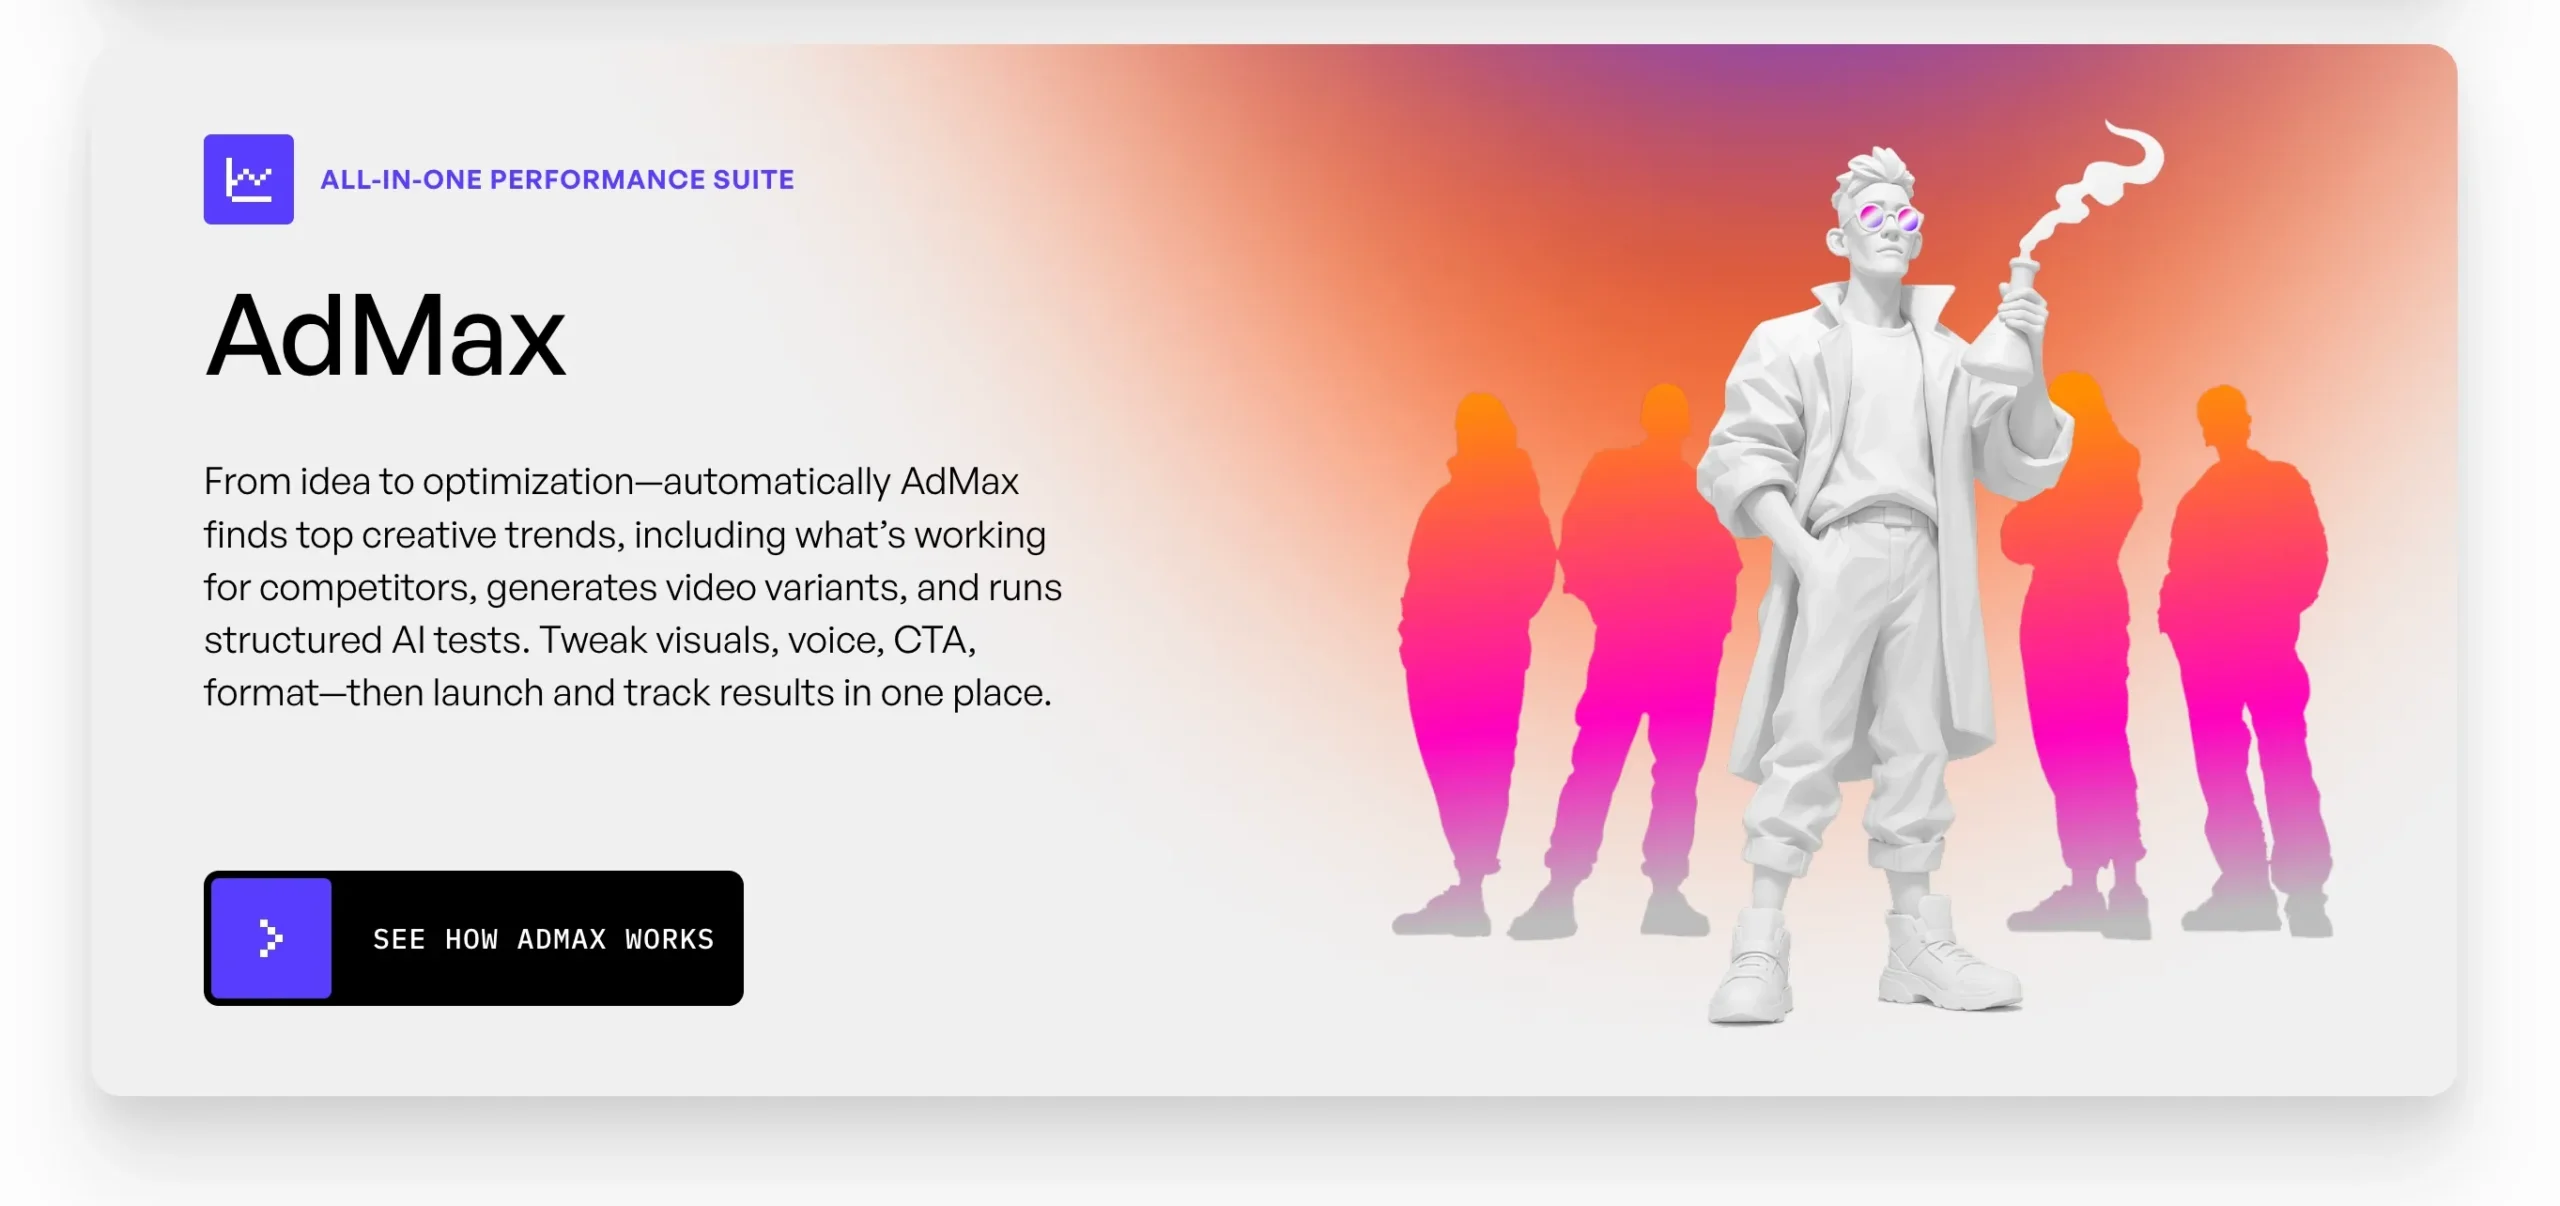Select the rightmost gradient silhouette figure
Image resolution: width=2560 pixels, height=1206 pixels.
click(x=2250, y=660)
